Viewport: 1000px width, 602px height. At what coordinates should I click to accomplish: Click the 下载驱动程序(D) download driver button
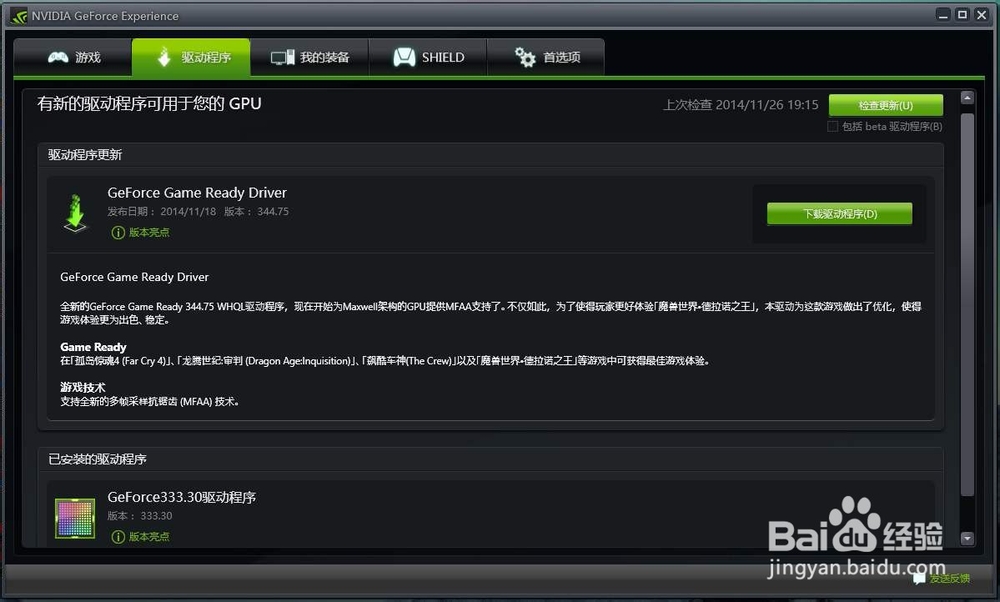[839, 214]
